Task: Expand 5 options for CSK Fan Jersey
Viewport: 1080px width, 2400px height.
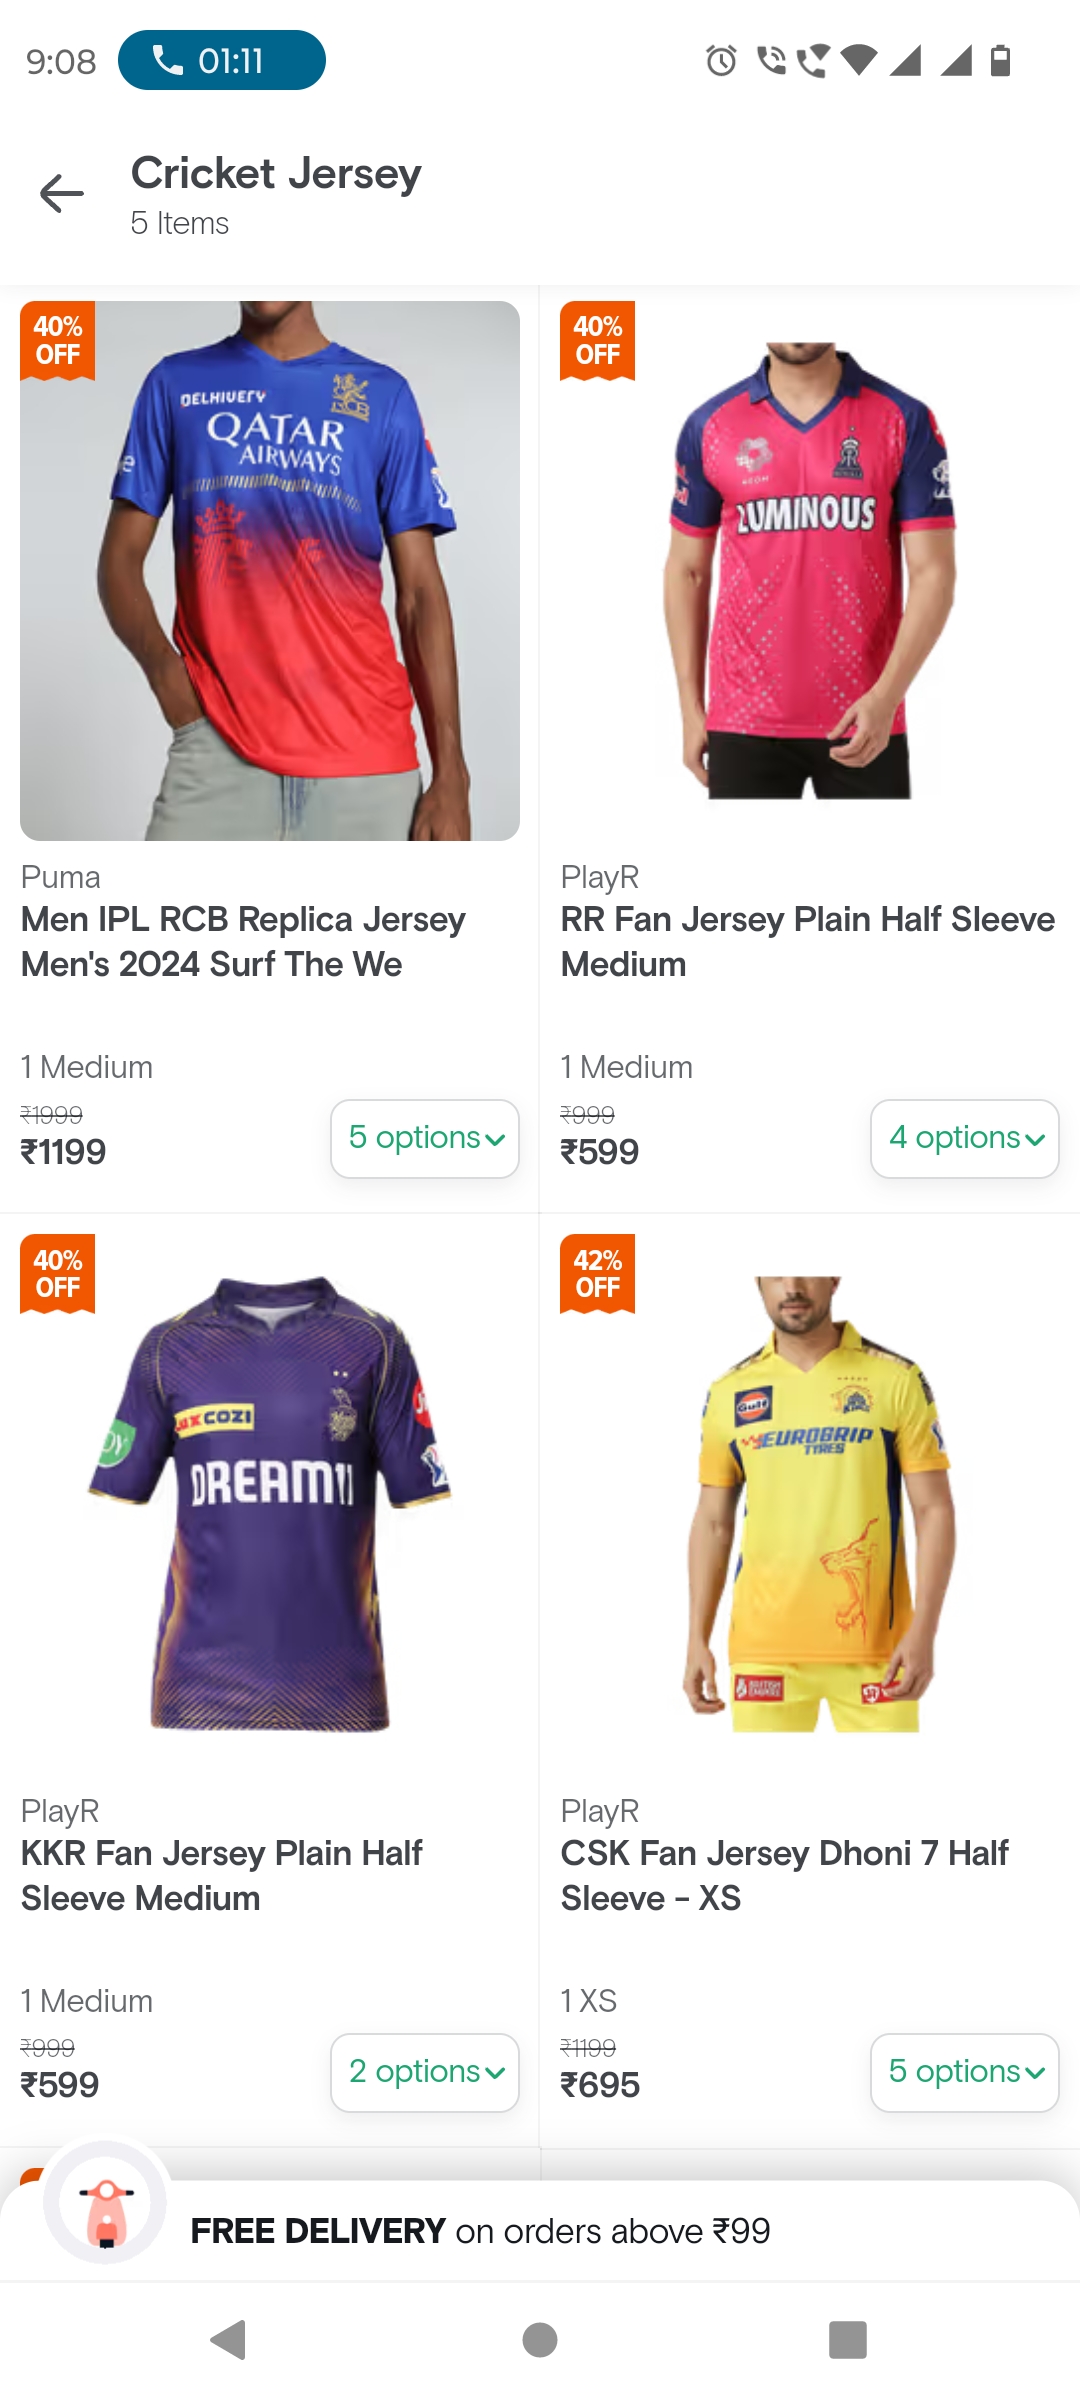Action: 965,2072
